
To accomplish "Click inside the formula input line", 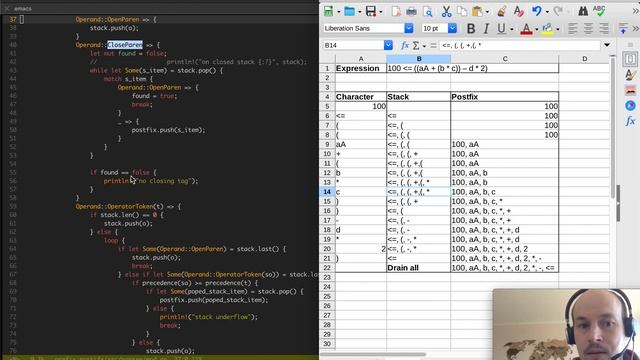I will pos(520,45).
